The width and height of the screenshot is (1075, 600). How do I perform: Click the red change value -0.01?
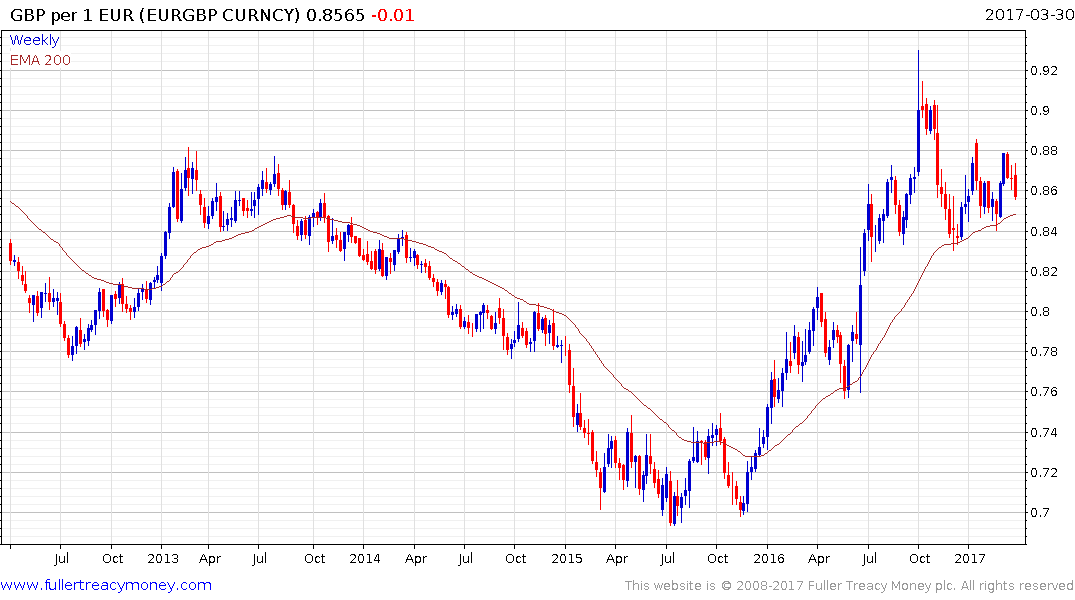pos(393,15)
